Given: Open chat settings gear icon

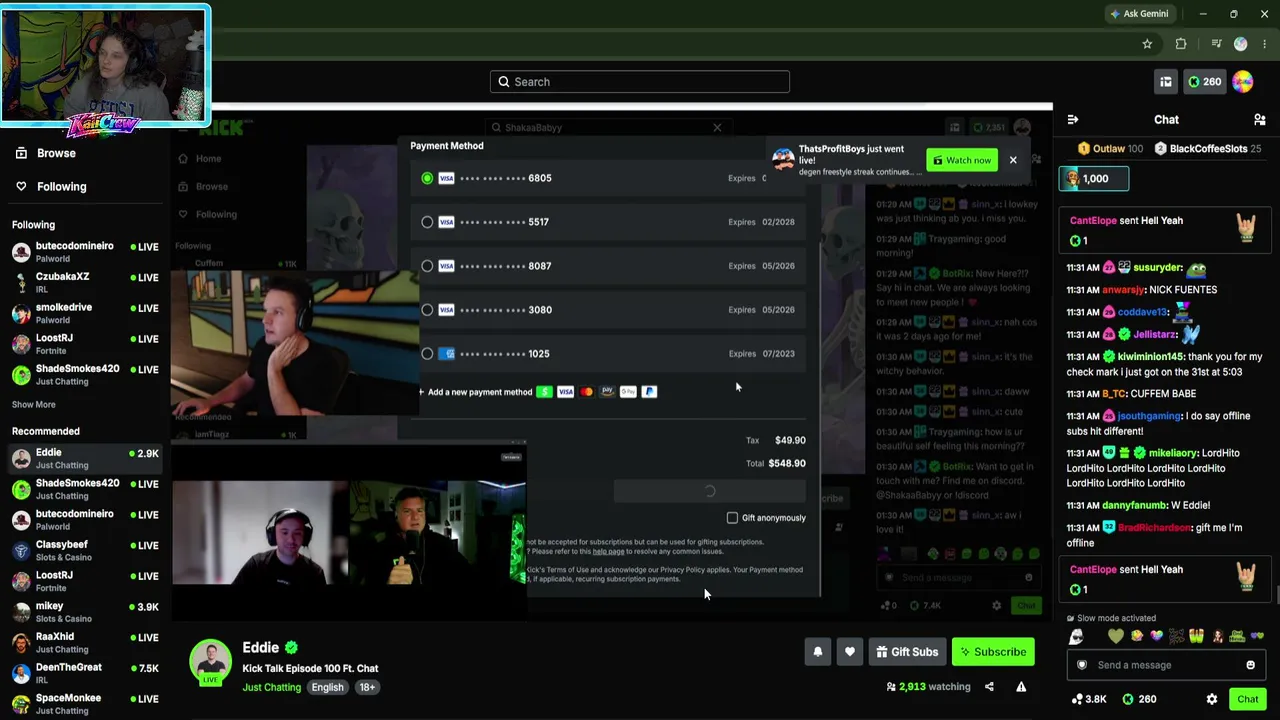Looking at the screenshot, I should coord(1212,699).
